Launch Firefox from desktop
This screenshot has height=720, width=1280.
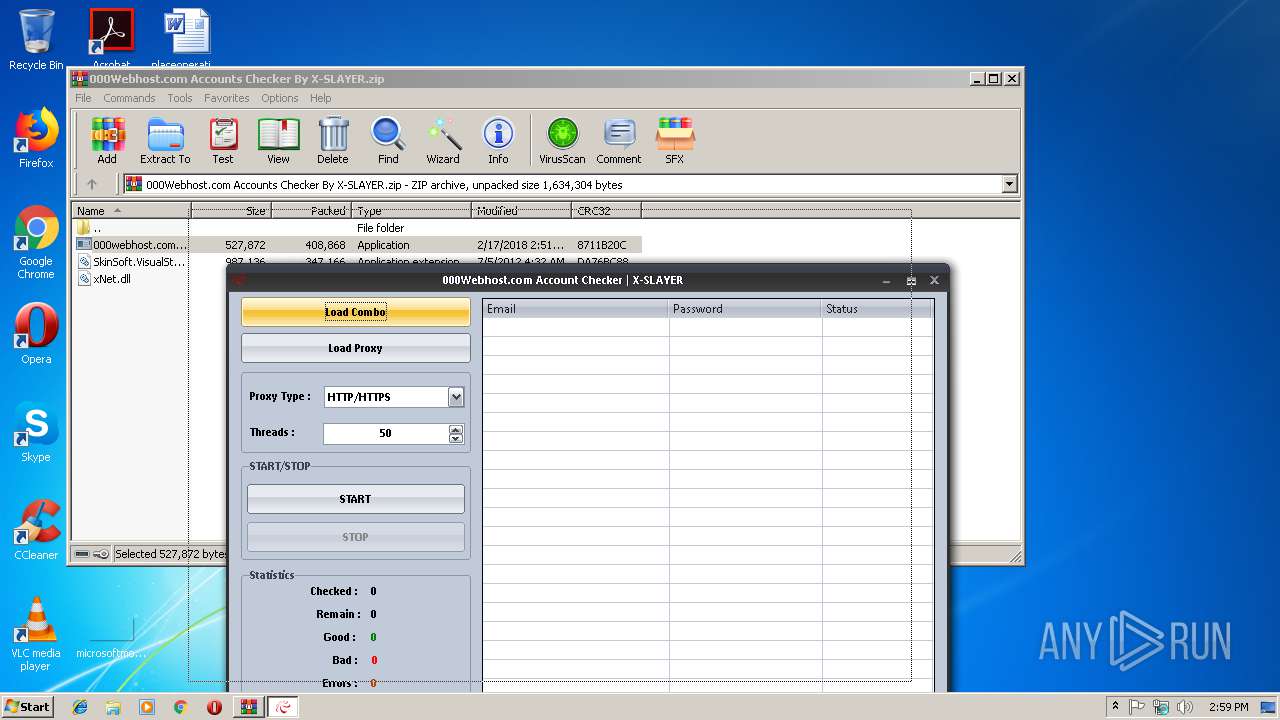pyautogui.click(x=36, y=138)
